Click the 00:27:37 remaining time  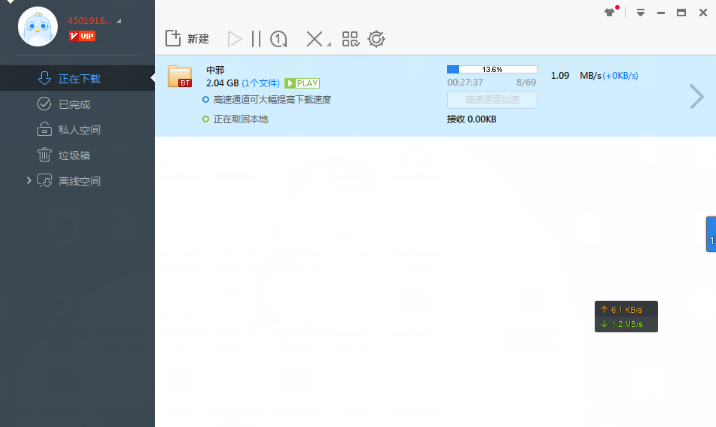pos(465,83)
